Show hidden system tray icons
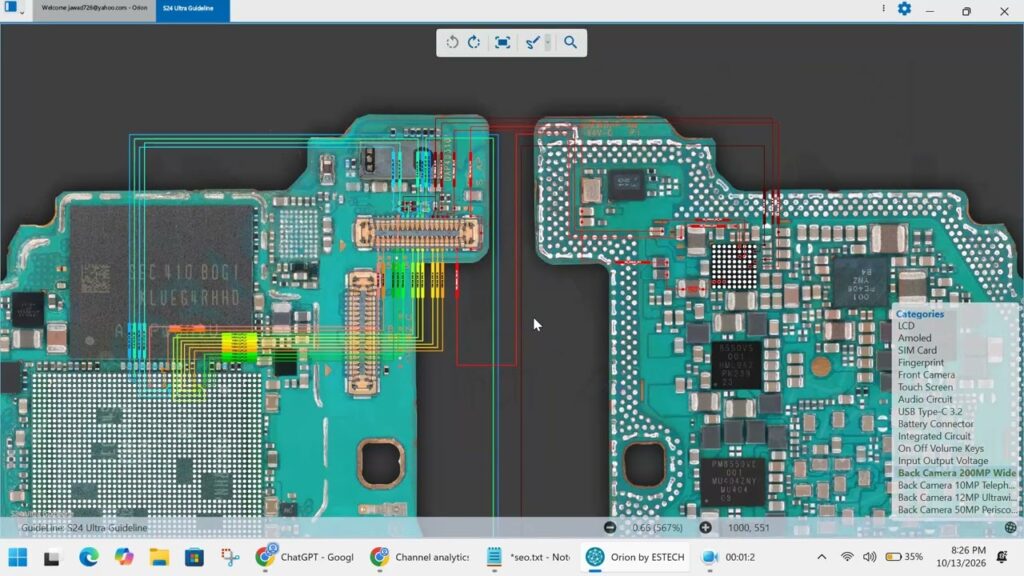The width and height of the screenshot is (1024, 576). 822,557
